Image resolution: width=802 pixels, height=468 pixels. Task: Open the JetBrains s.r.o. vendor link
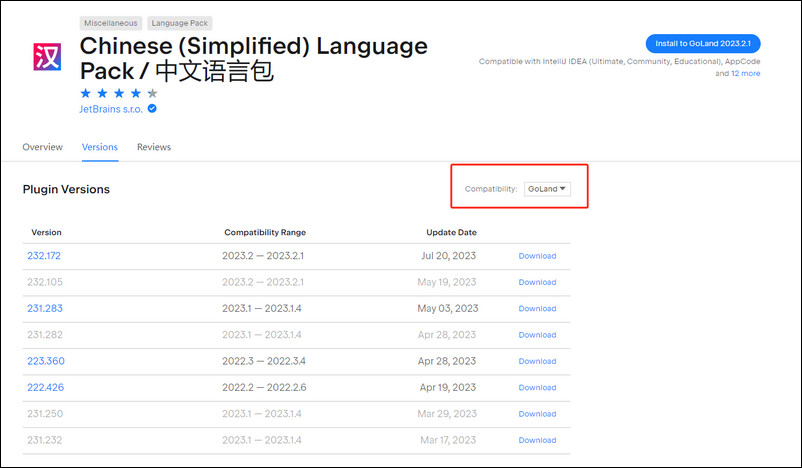pyautogui.click(x=111, y=109)
